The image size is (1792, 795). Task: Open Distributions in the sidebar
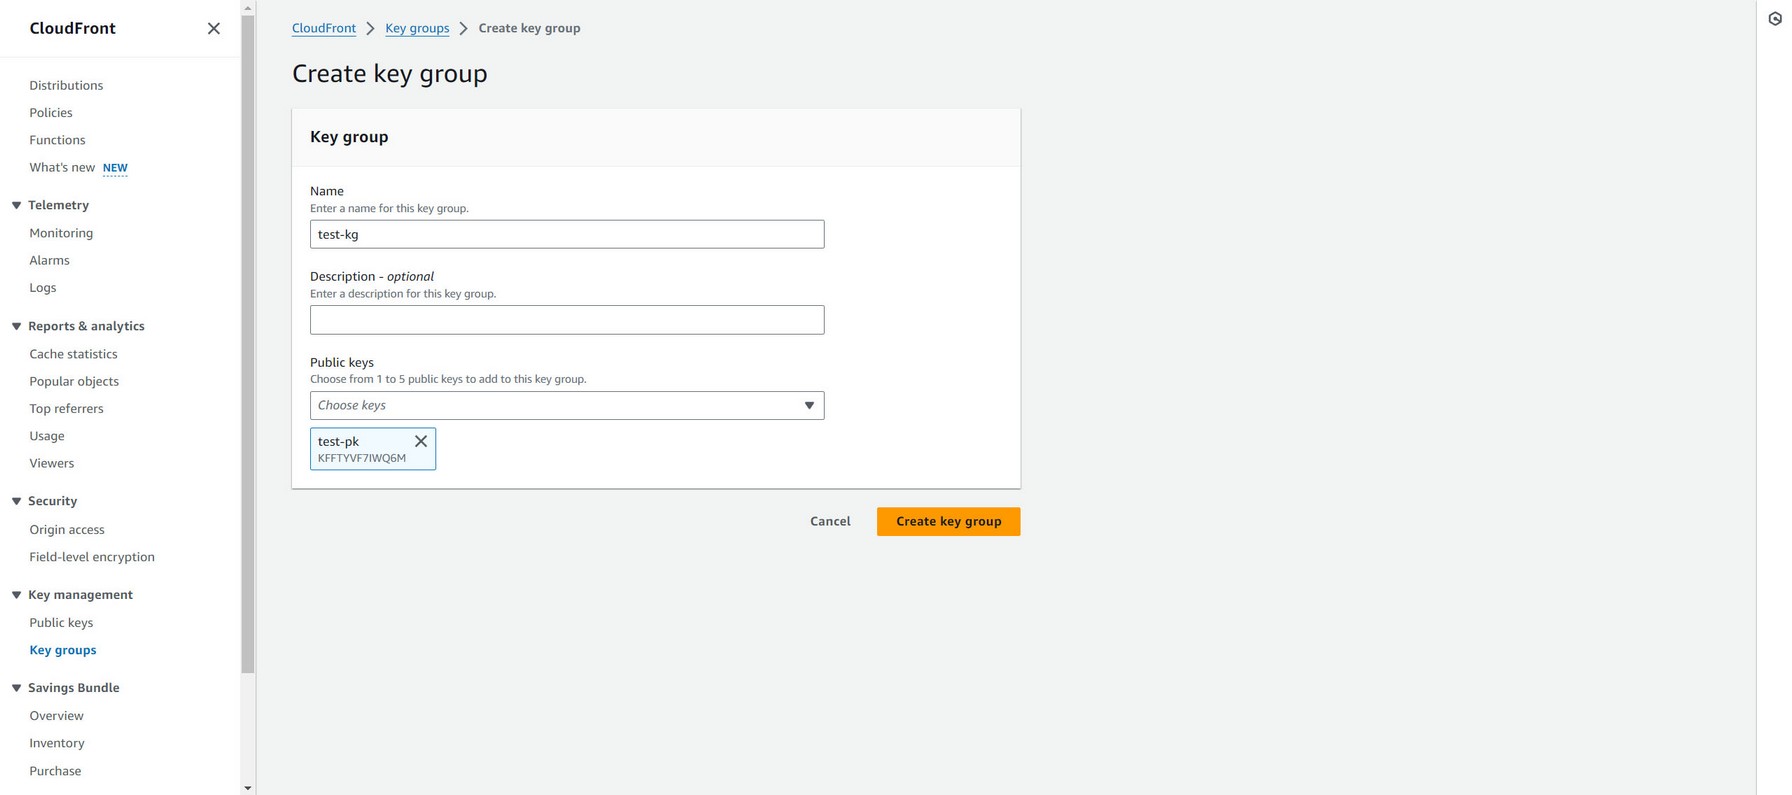pyautogui.click(x=66, y=85)
